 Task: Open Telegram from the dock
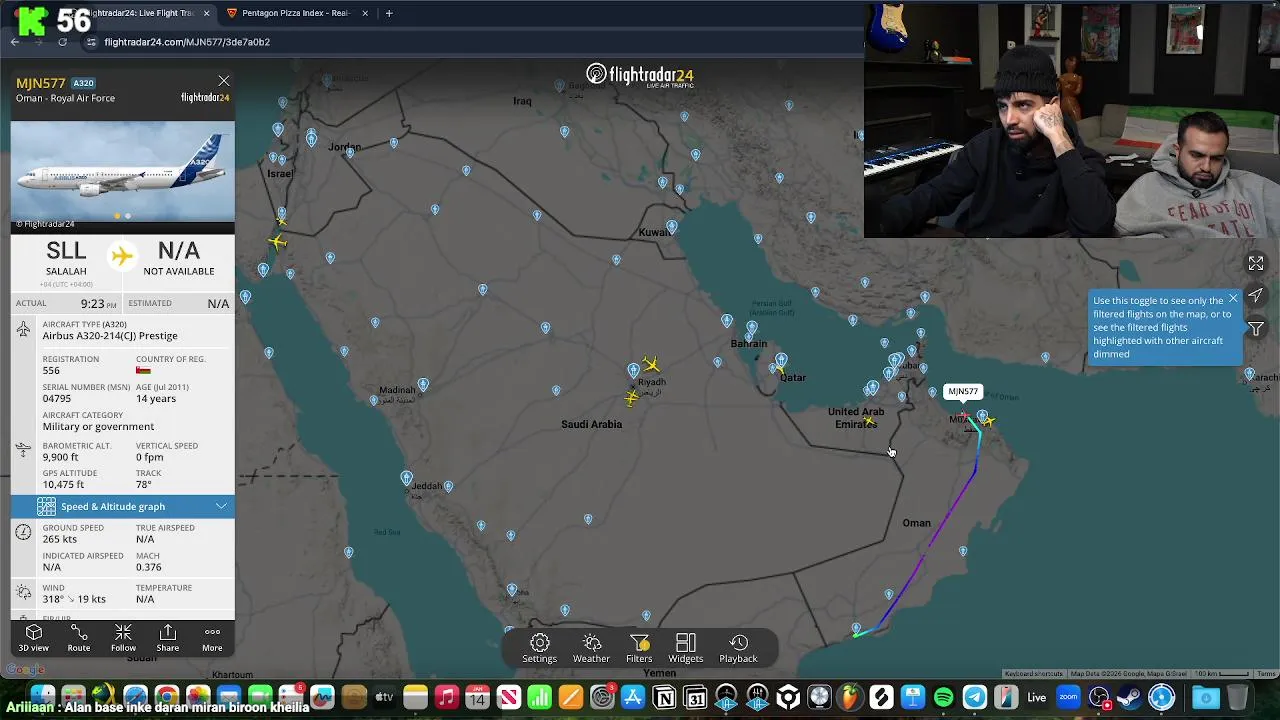pos(974,697)
